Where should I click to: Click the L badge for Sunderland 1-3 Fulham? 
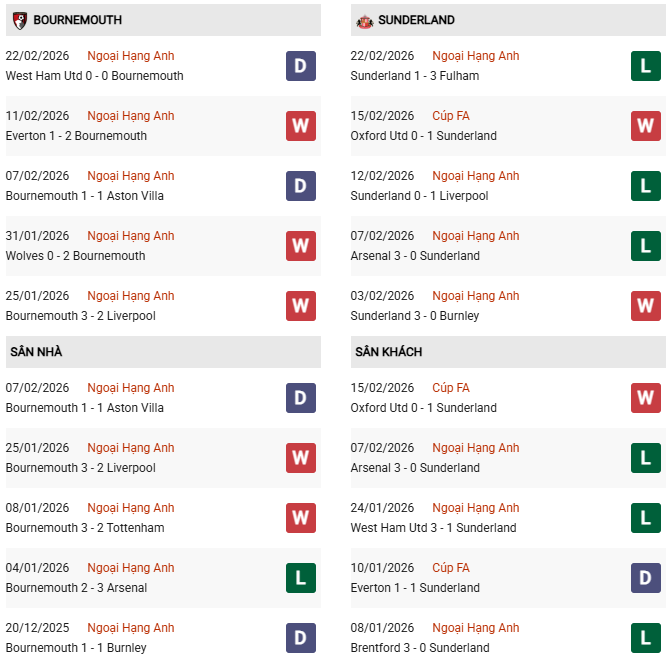pyautogui.click(x=646, y=66)
